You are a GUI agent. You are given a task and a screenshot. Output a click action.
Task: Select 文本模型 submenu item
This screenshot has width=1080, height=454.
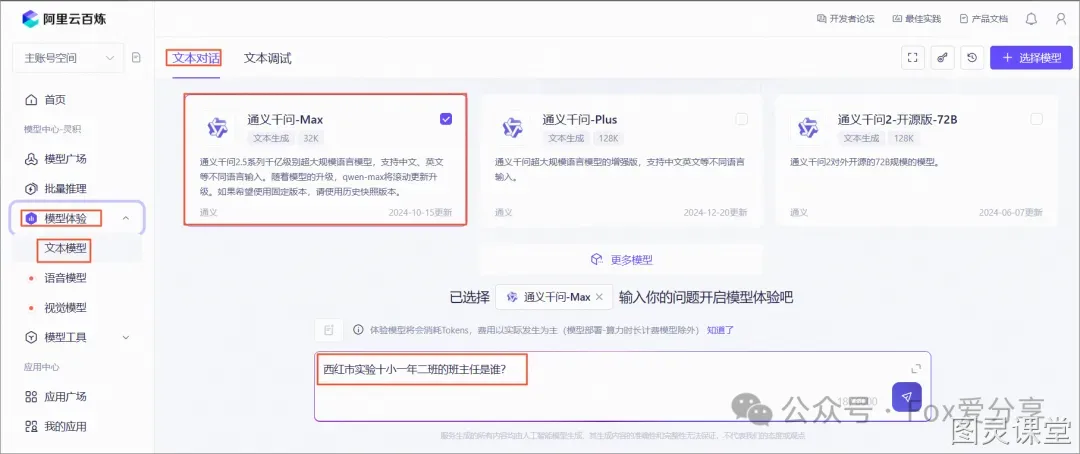tap(65, 248)
